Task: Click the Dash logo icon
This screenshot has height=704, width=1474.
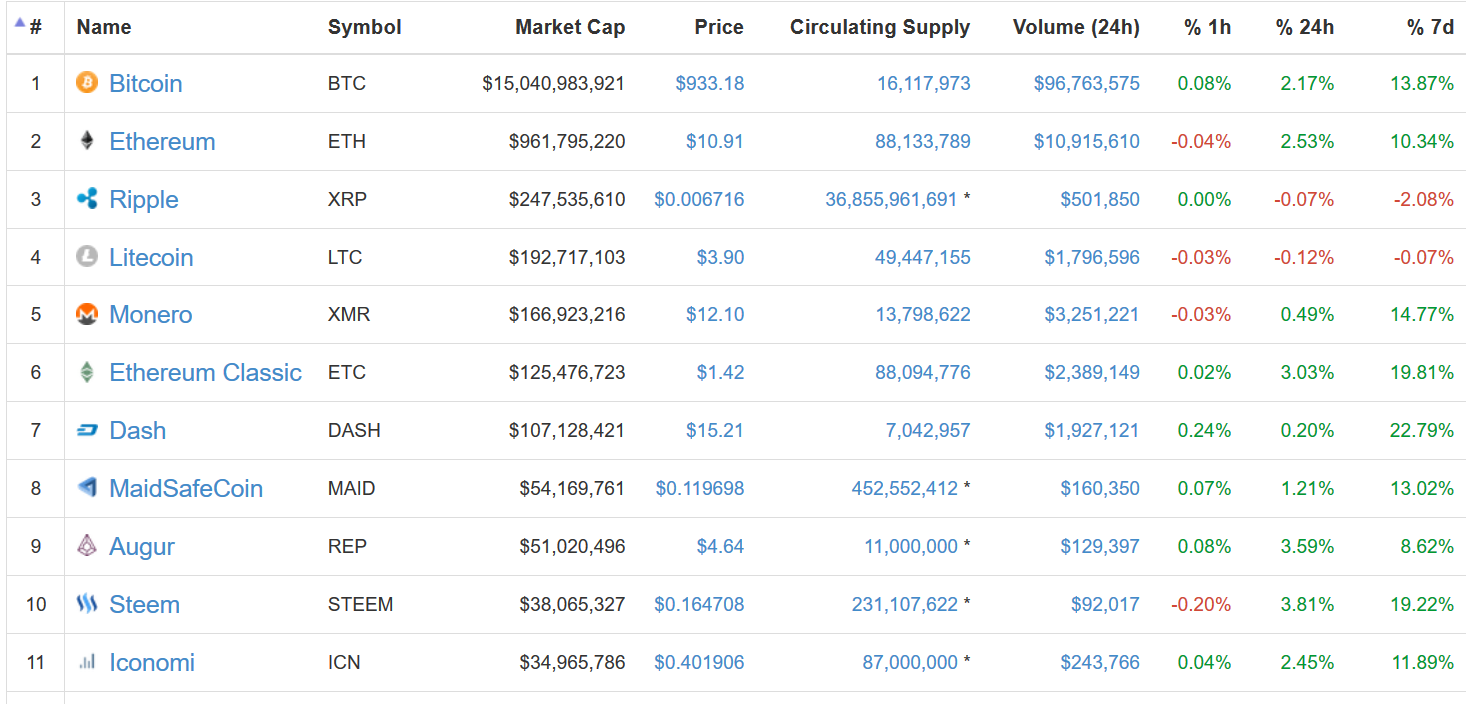Action: pyautogui.click(x=87, y=430)
